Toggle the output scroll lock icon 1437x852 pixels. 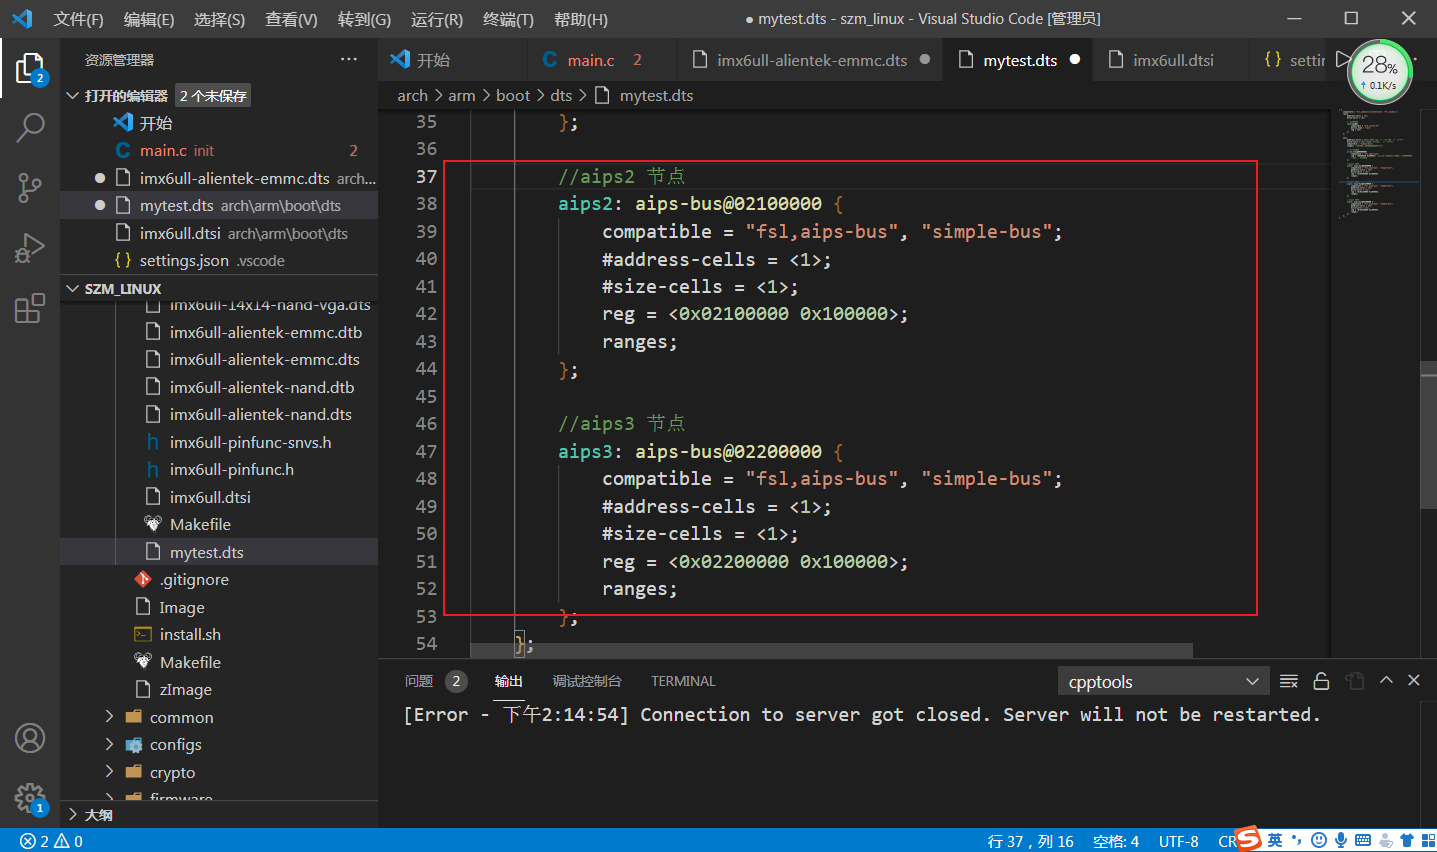[1321, 681]
